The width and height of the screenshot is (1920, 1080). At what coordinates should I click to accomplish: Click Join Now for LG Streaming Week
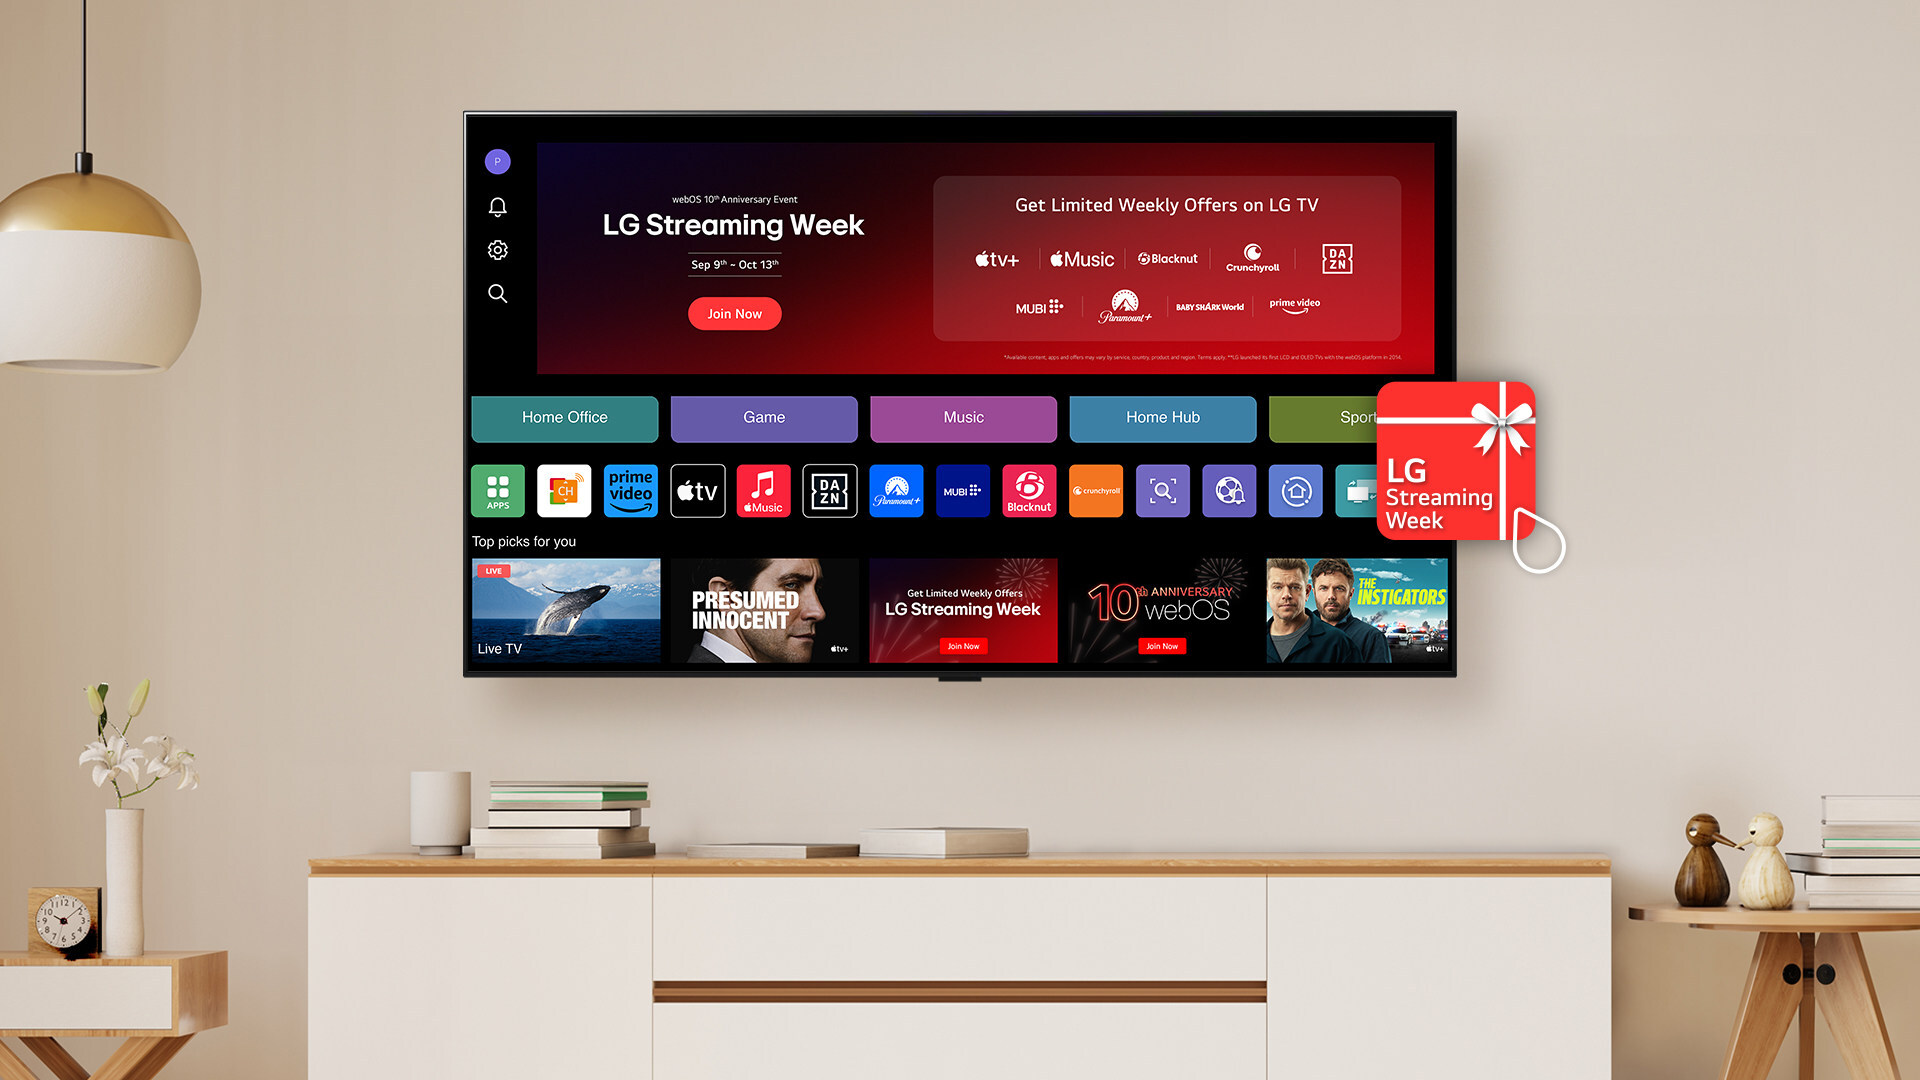click(x=733, y=313)
